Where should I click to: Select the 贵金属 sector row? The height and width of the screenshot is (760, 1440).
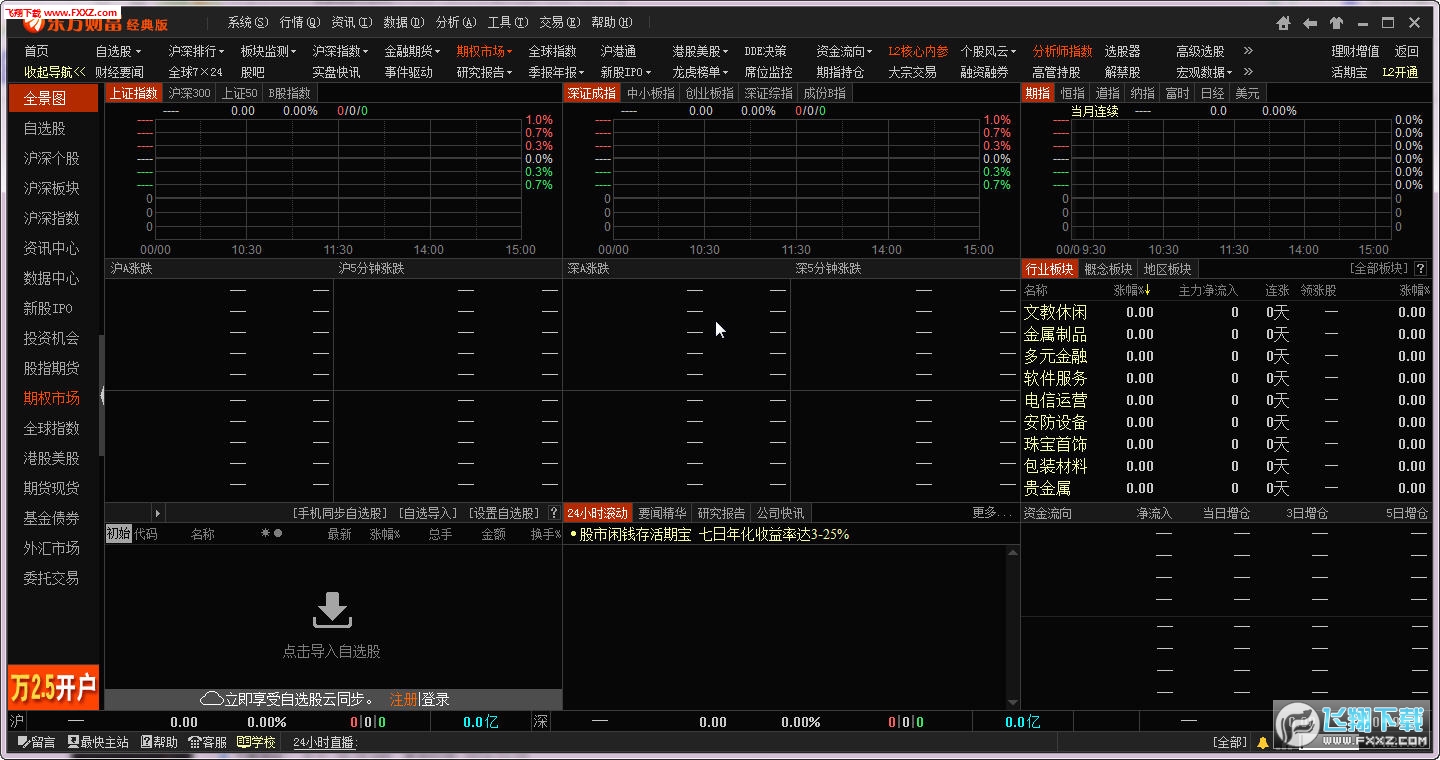[x=1226, y=488]
